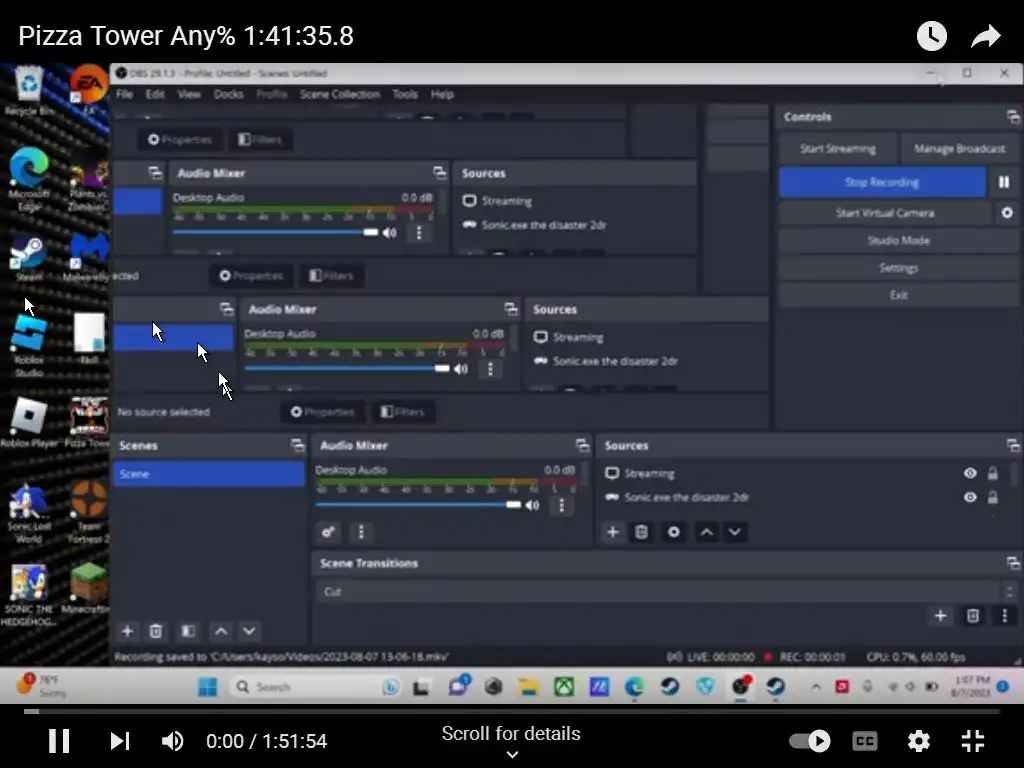Click the Windows Start button

208,687
